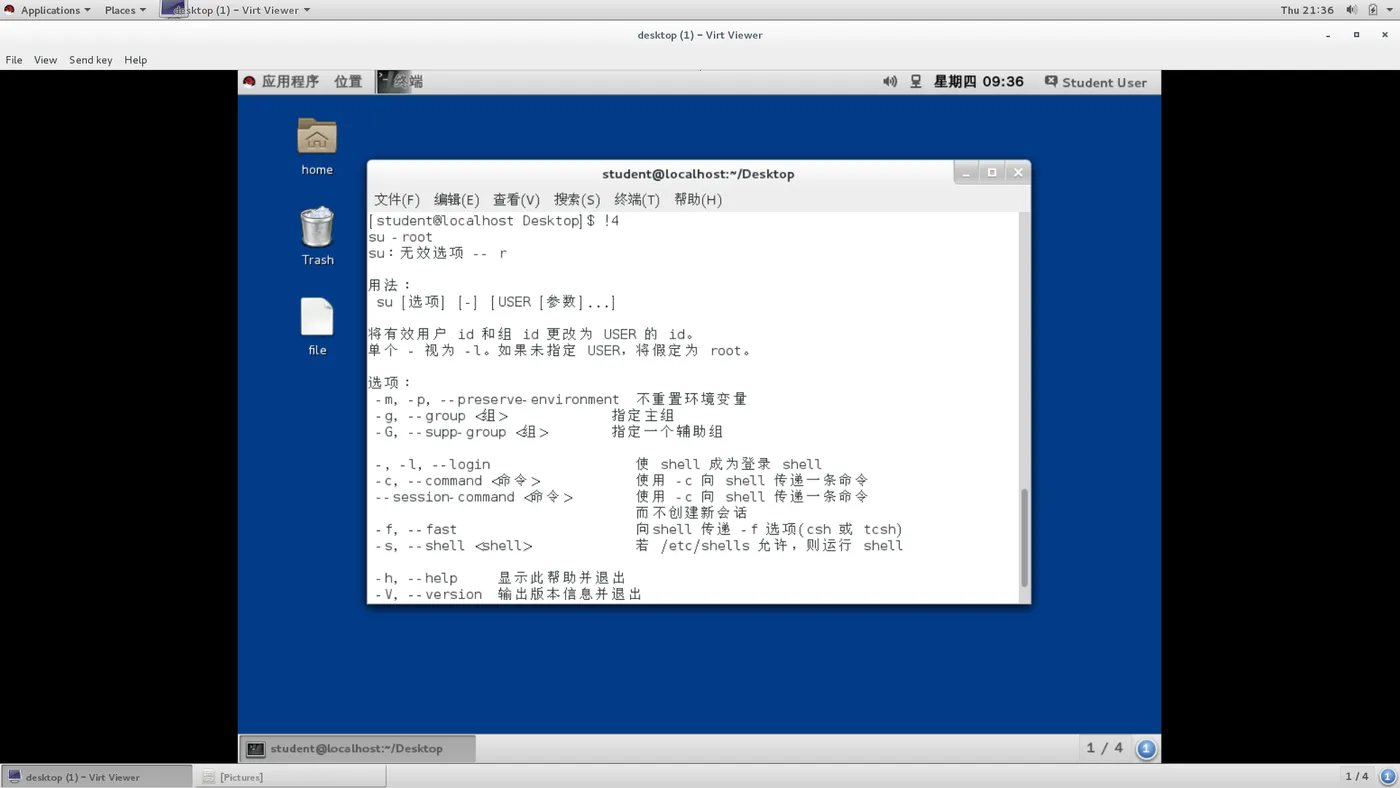The height and width of the screenshot is (788, 1400).
Task: Click host workspace switcher icon bottom right
Action: pyautogui.click(x=1387, y=777)
